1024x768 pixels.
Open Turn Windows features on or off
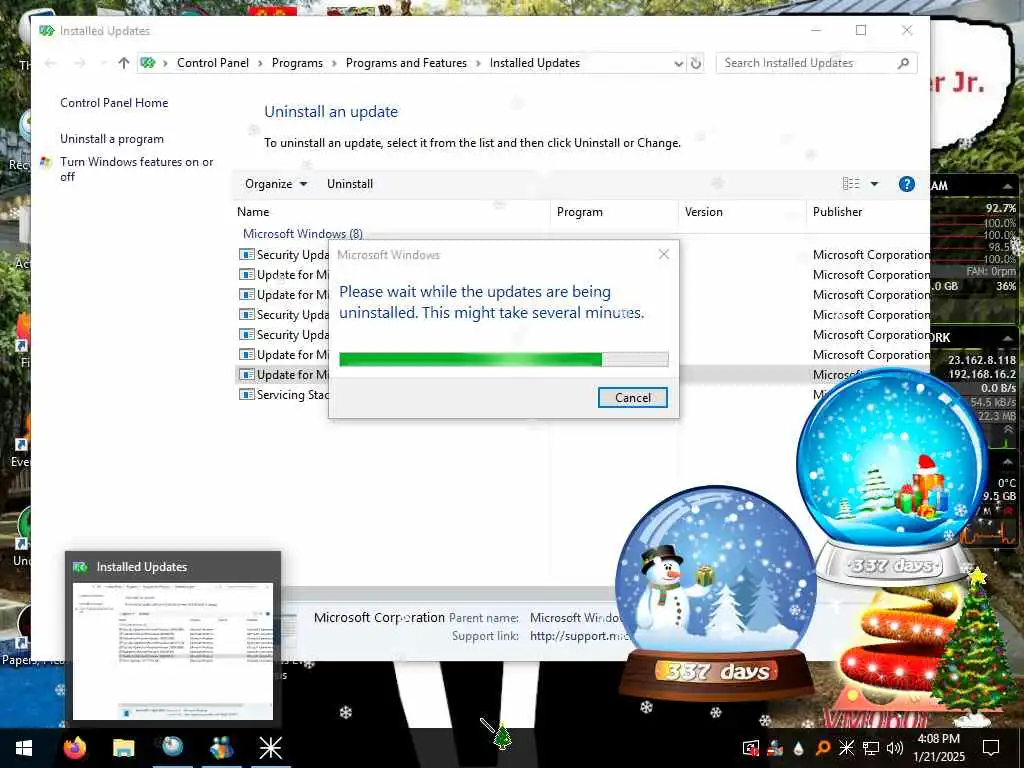pos(136,168)
